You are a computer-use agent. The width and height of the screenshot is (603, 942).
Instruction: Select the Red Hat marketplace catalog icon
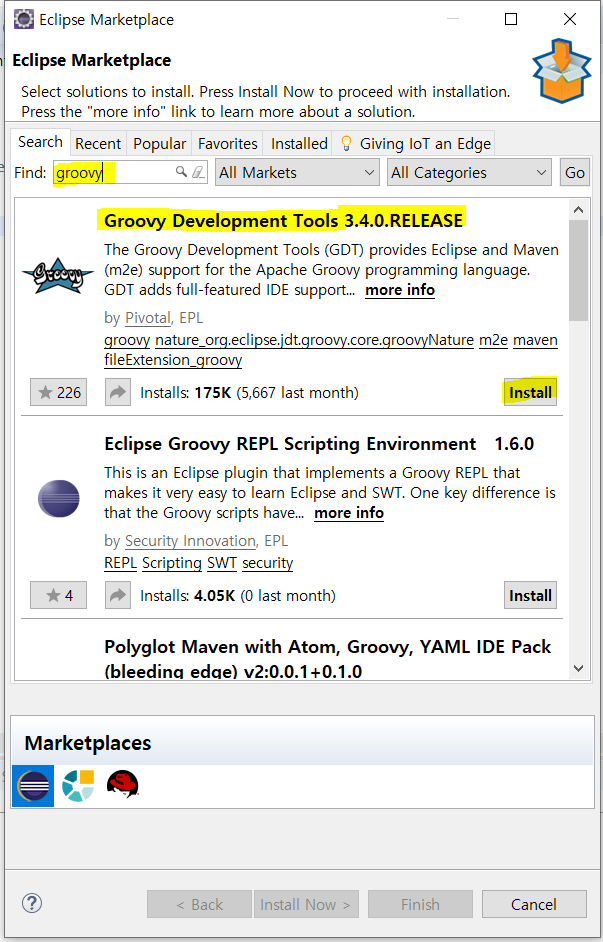[x=123, y=785]
